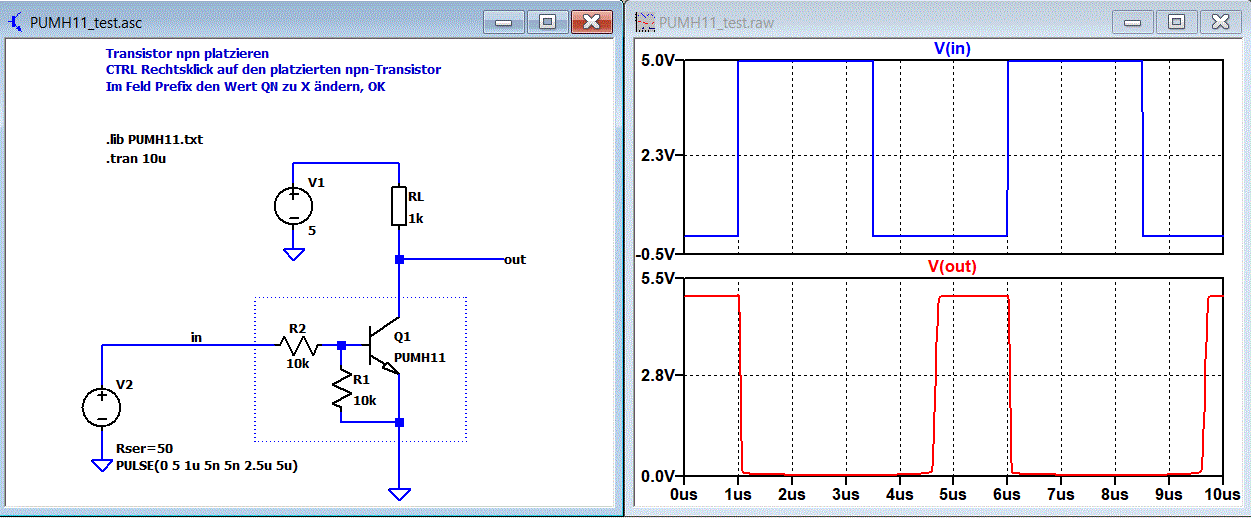Viewport: 1251px width, 518px height.
Task: Click the V(out) trace label
Action: tap(952, 266)
